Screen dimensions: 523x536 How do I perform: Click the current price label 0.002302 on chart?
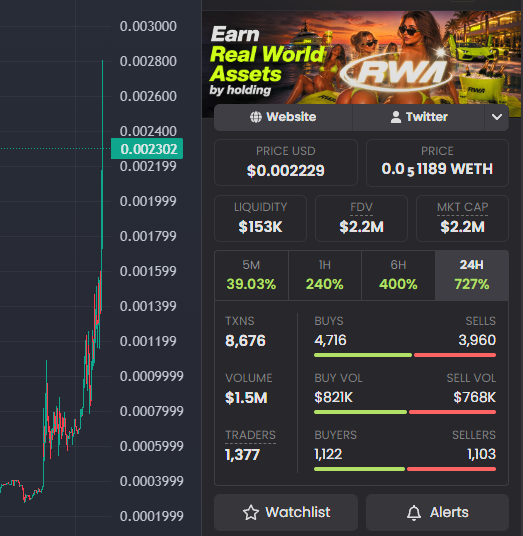(x=147, y=149)
